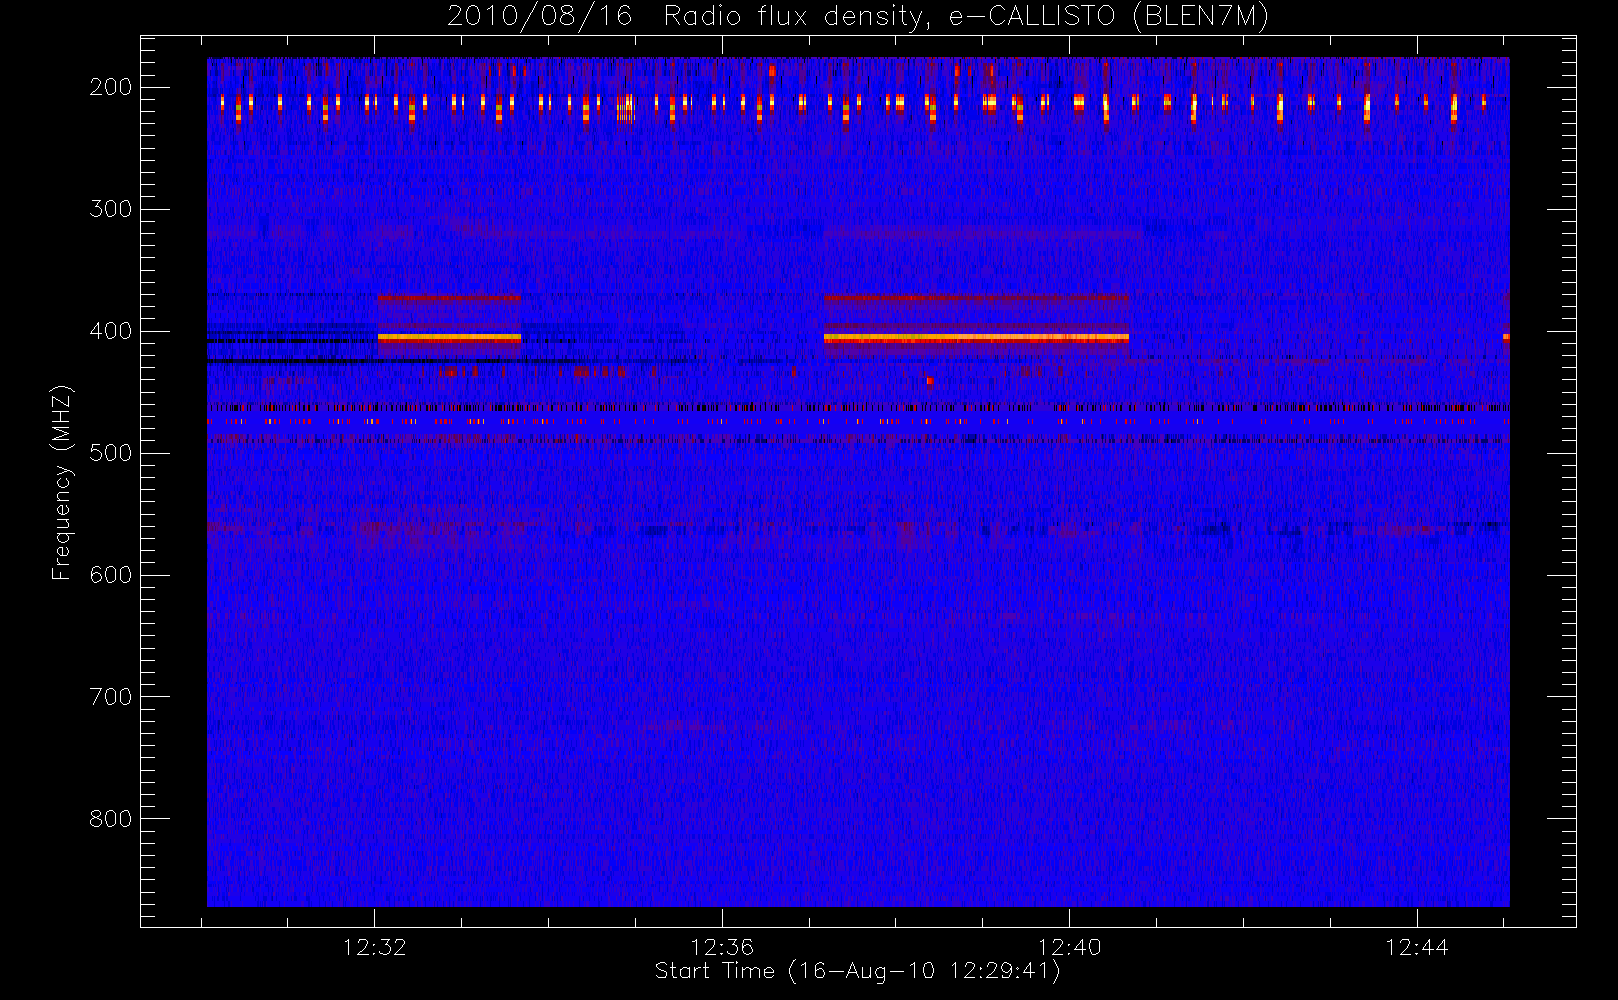
Task: Click the 12:32 time tick label
Action: 374,947
